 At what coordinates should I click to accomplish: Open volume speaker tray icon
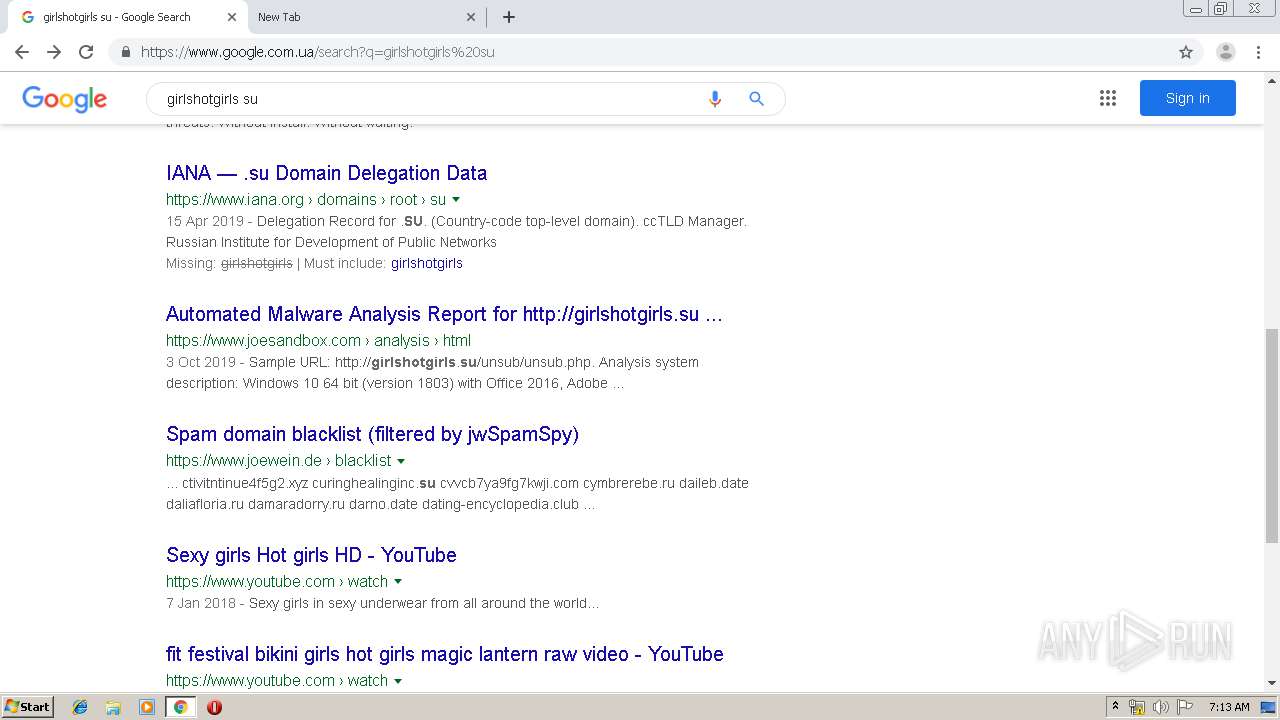1161,707
